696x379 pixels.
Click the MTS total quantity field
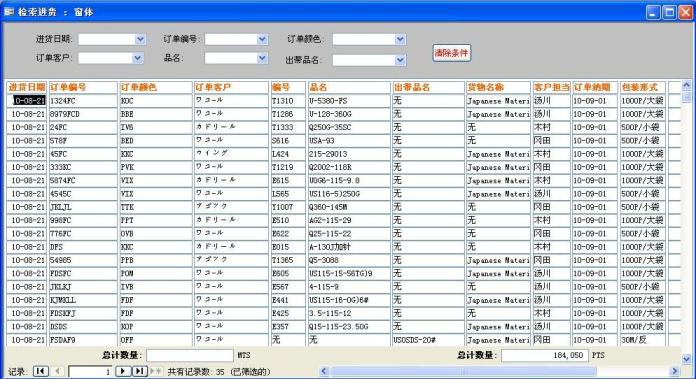(x=190, y=355)
